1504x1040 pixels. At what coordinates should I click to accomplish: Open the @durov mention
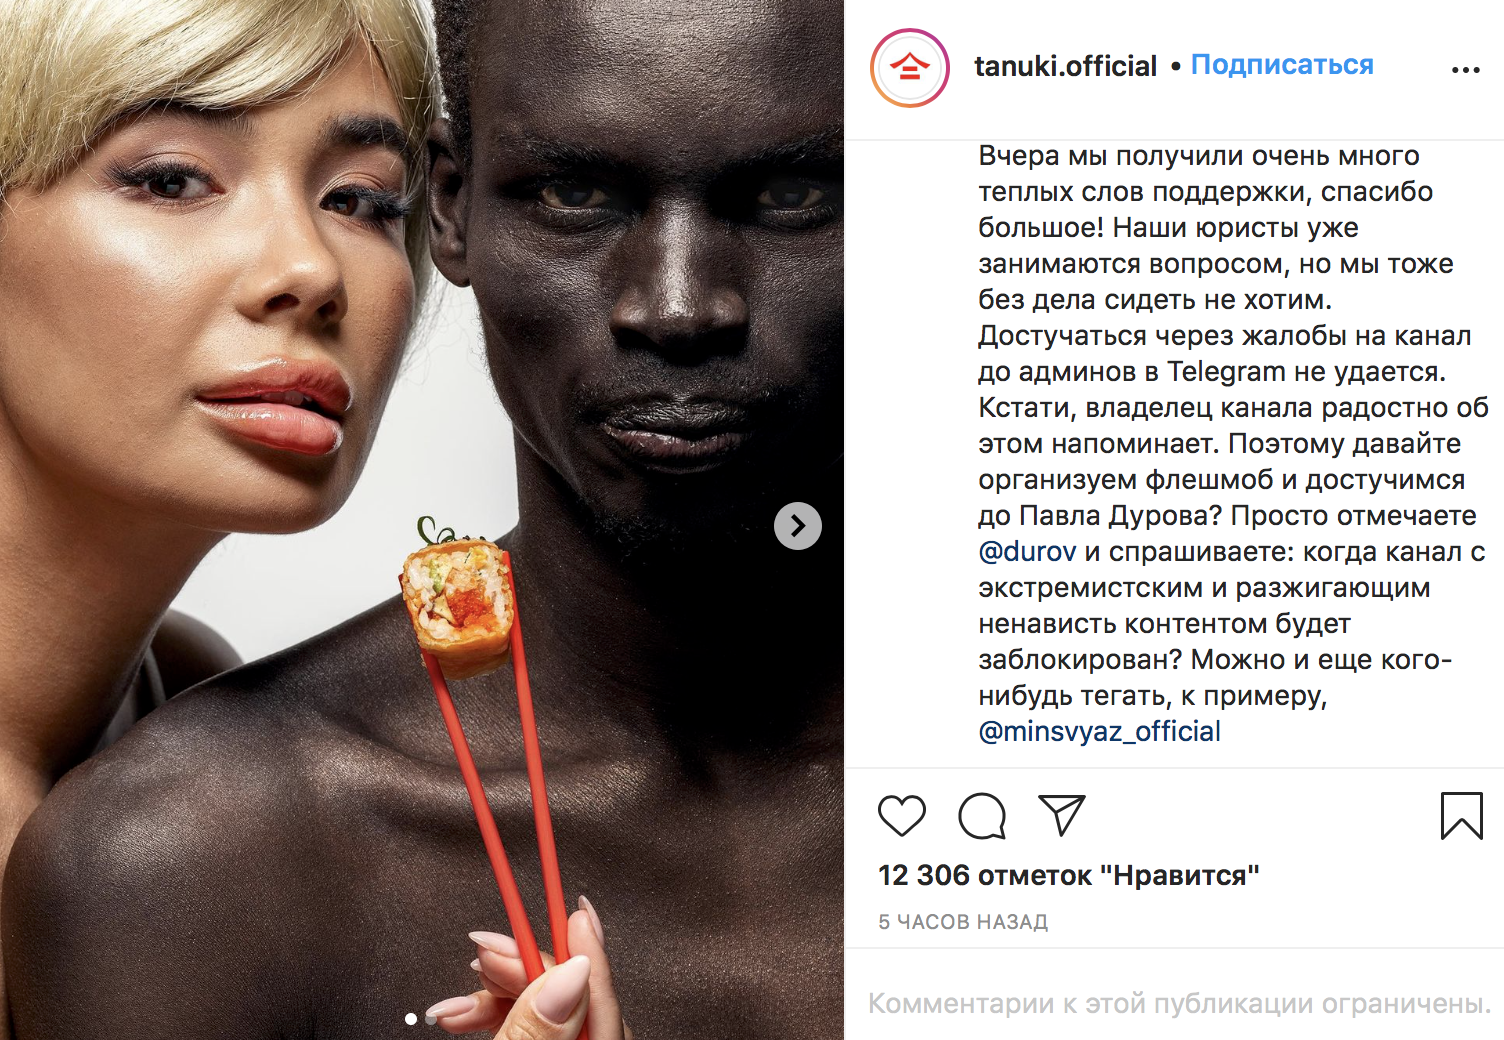[x=1027, y=551]
